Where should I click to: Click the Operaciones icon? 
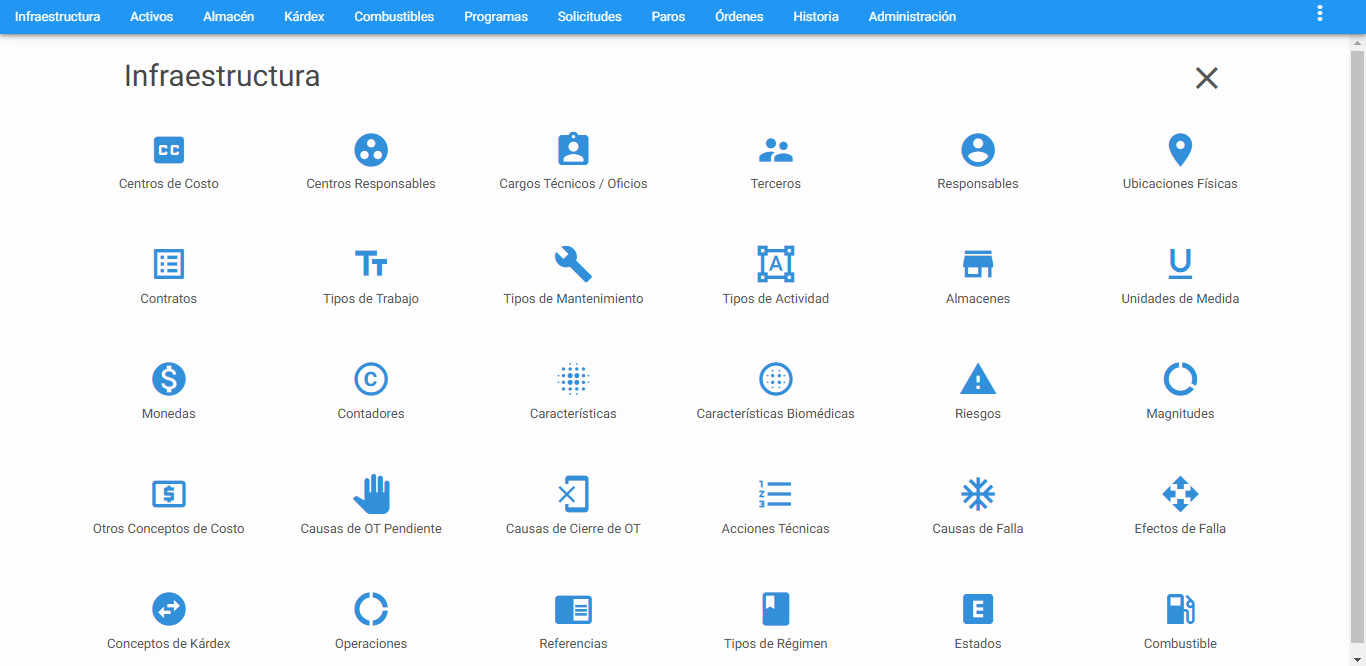click(x=371, y=609)
